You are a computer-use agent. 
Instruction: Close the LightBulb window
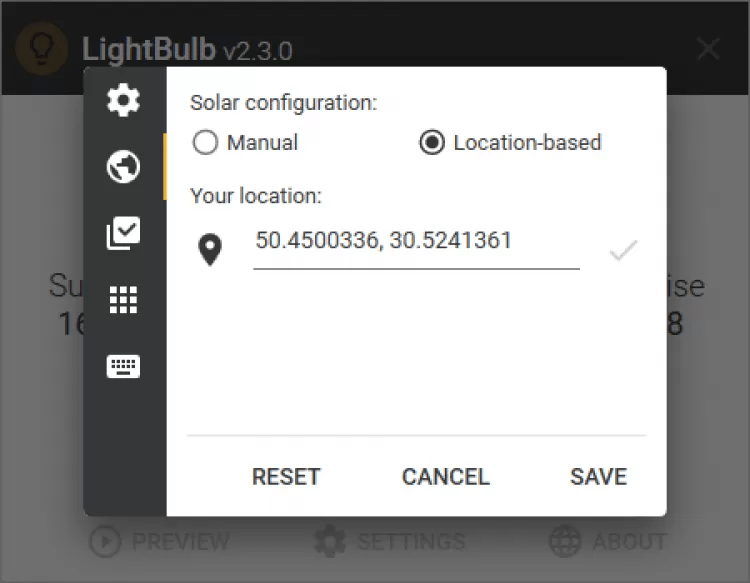click(x=708, y=48)
